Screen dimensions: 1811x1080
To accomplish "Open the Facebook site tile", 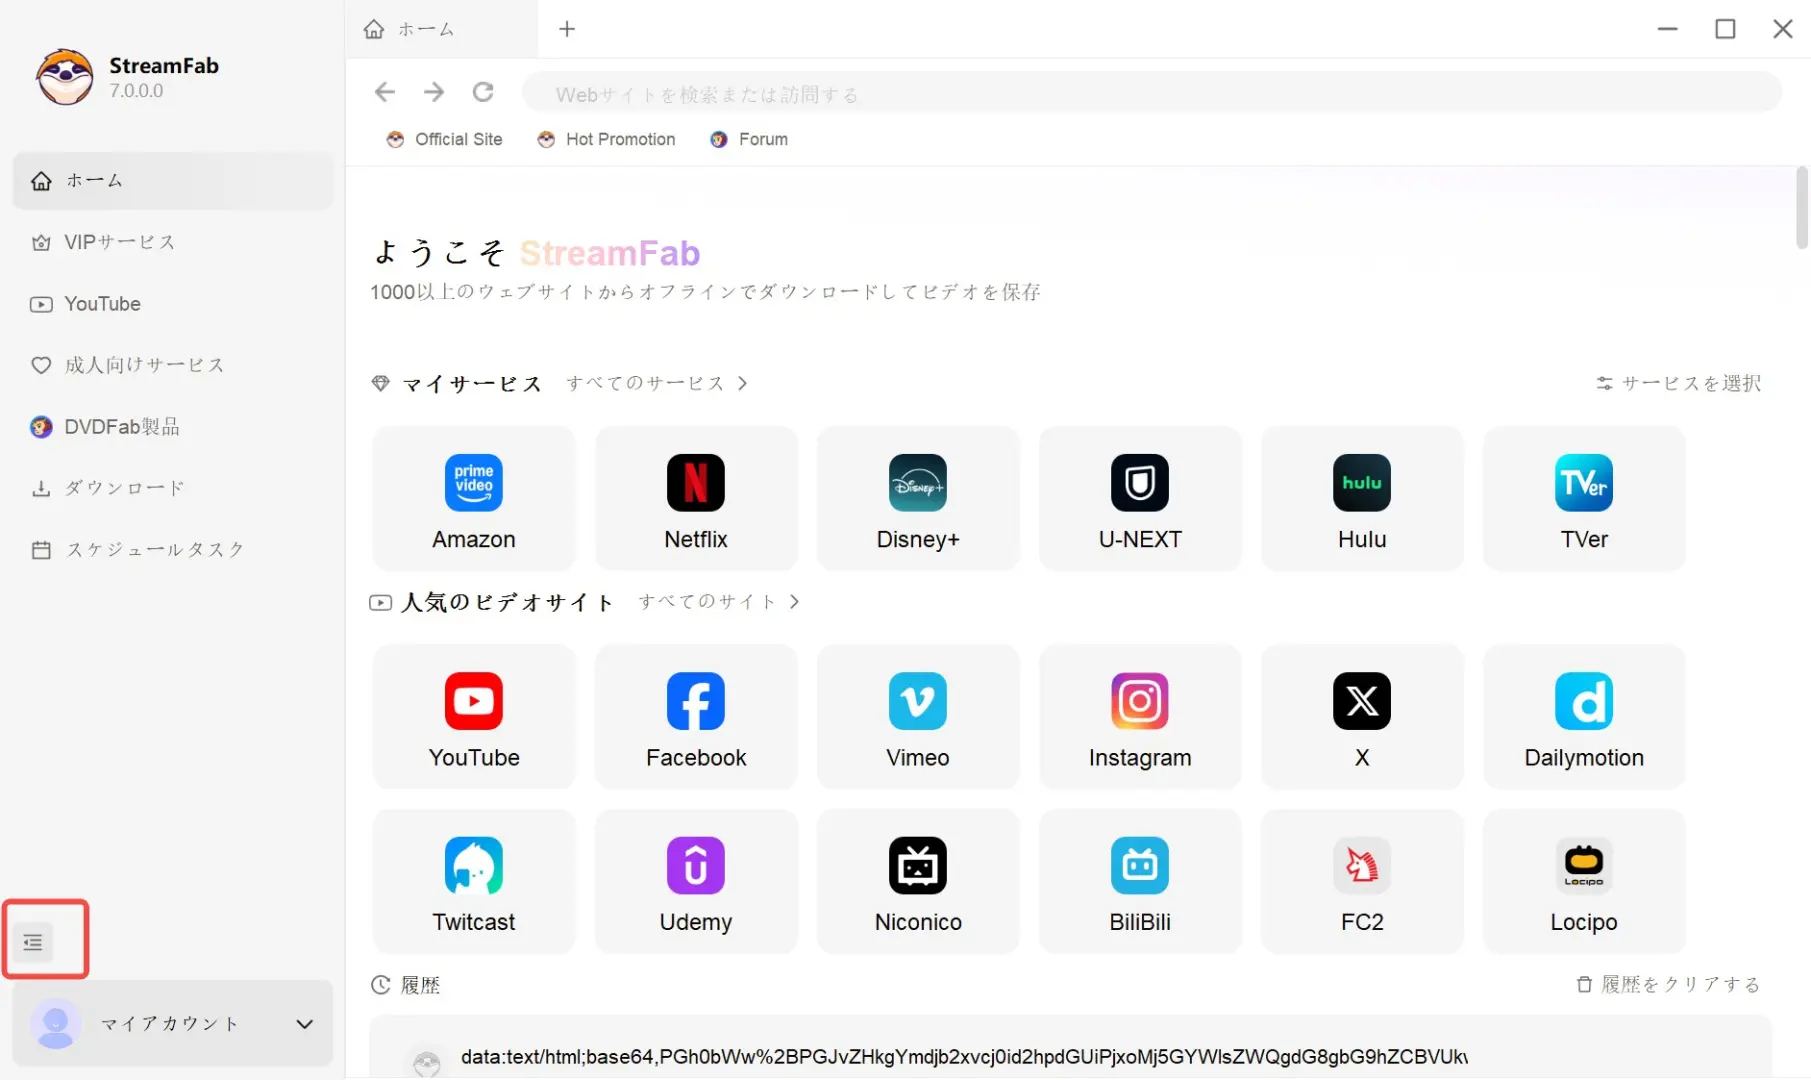I will [x=696, y=717].
